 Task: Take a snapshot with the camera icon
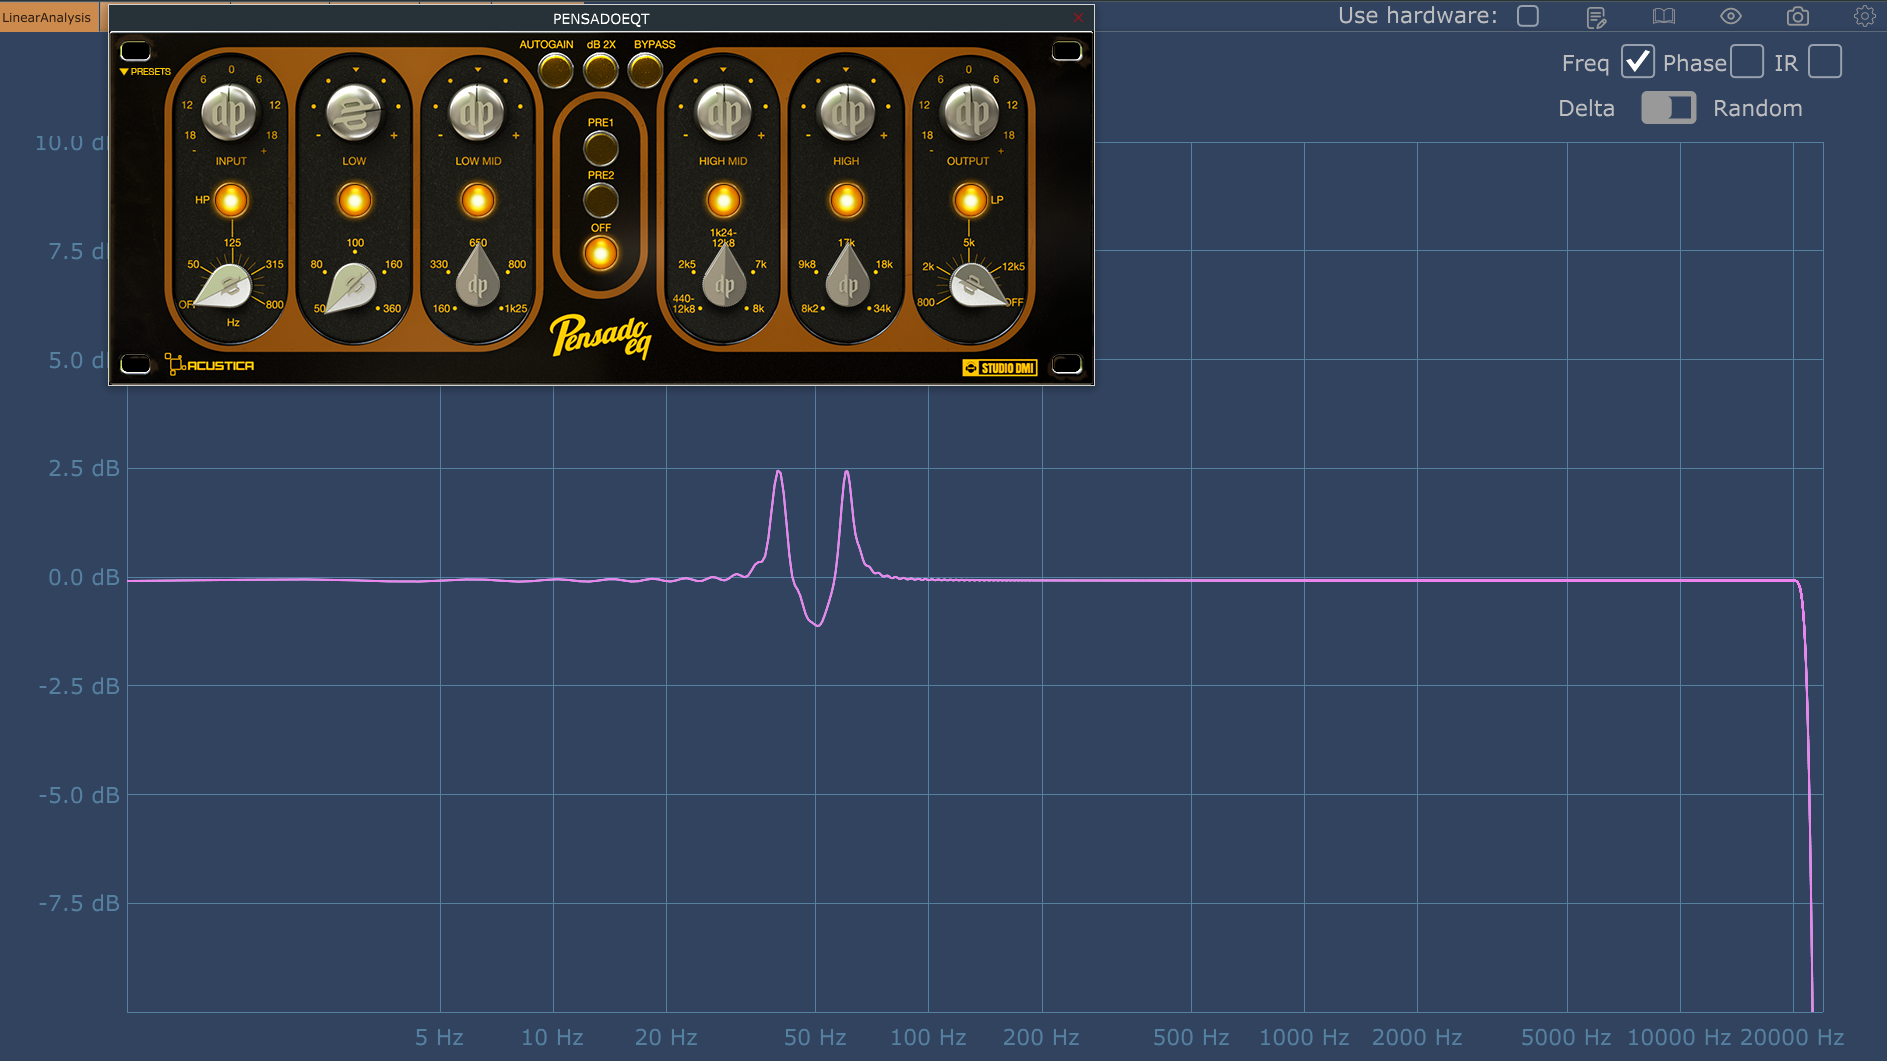1797,16
